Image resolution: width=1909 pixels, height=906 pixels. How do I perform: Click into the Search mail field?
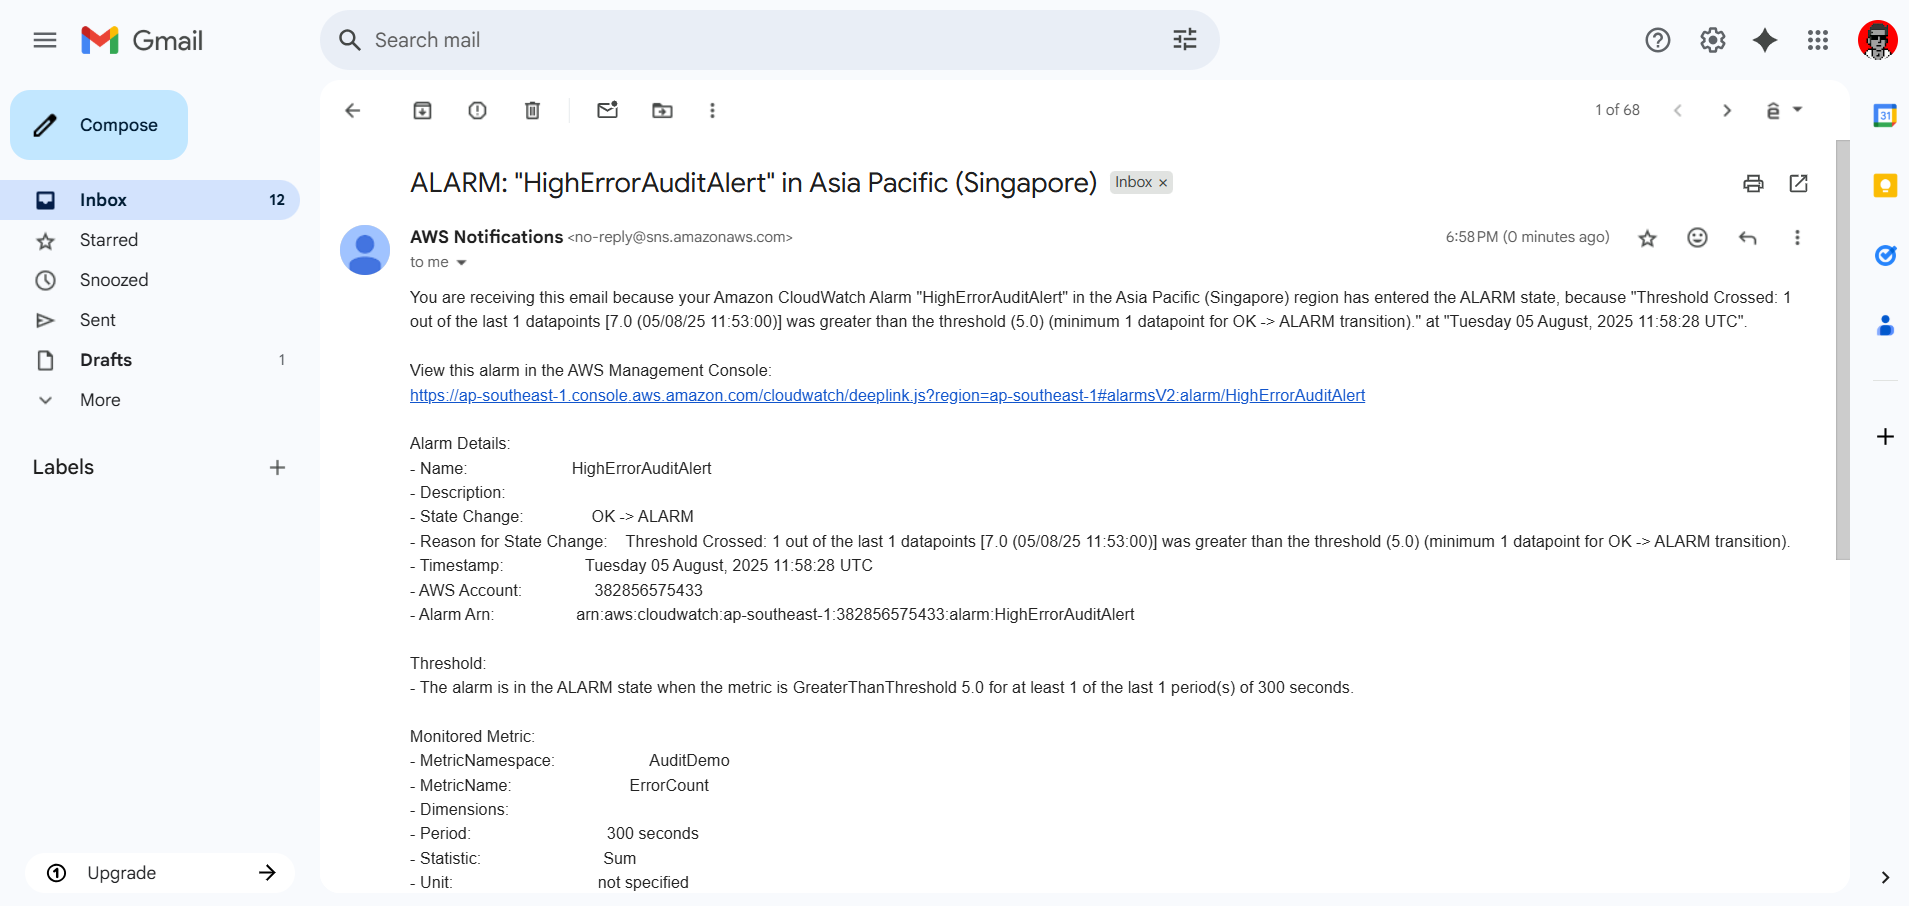pos(770,40)
